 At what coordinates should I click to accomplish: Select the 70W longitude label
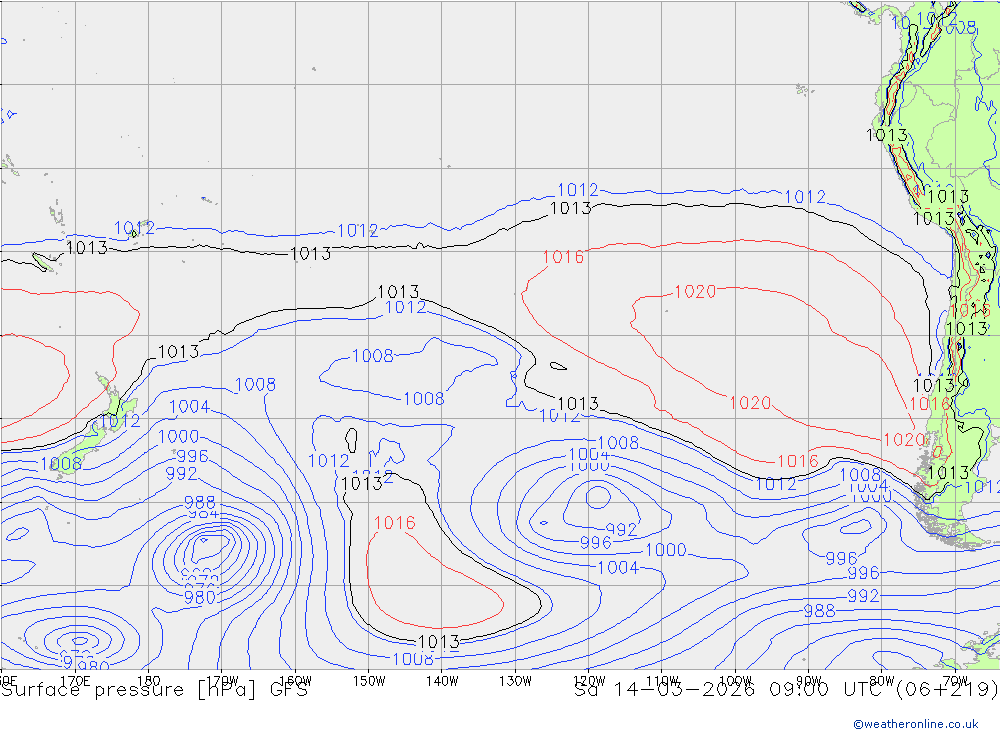(x=955, y=681)
